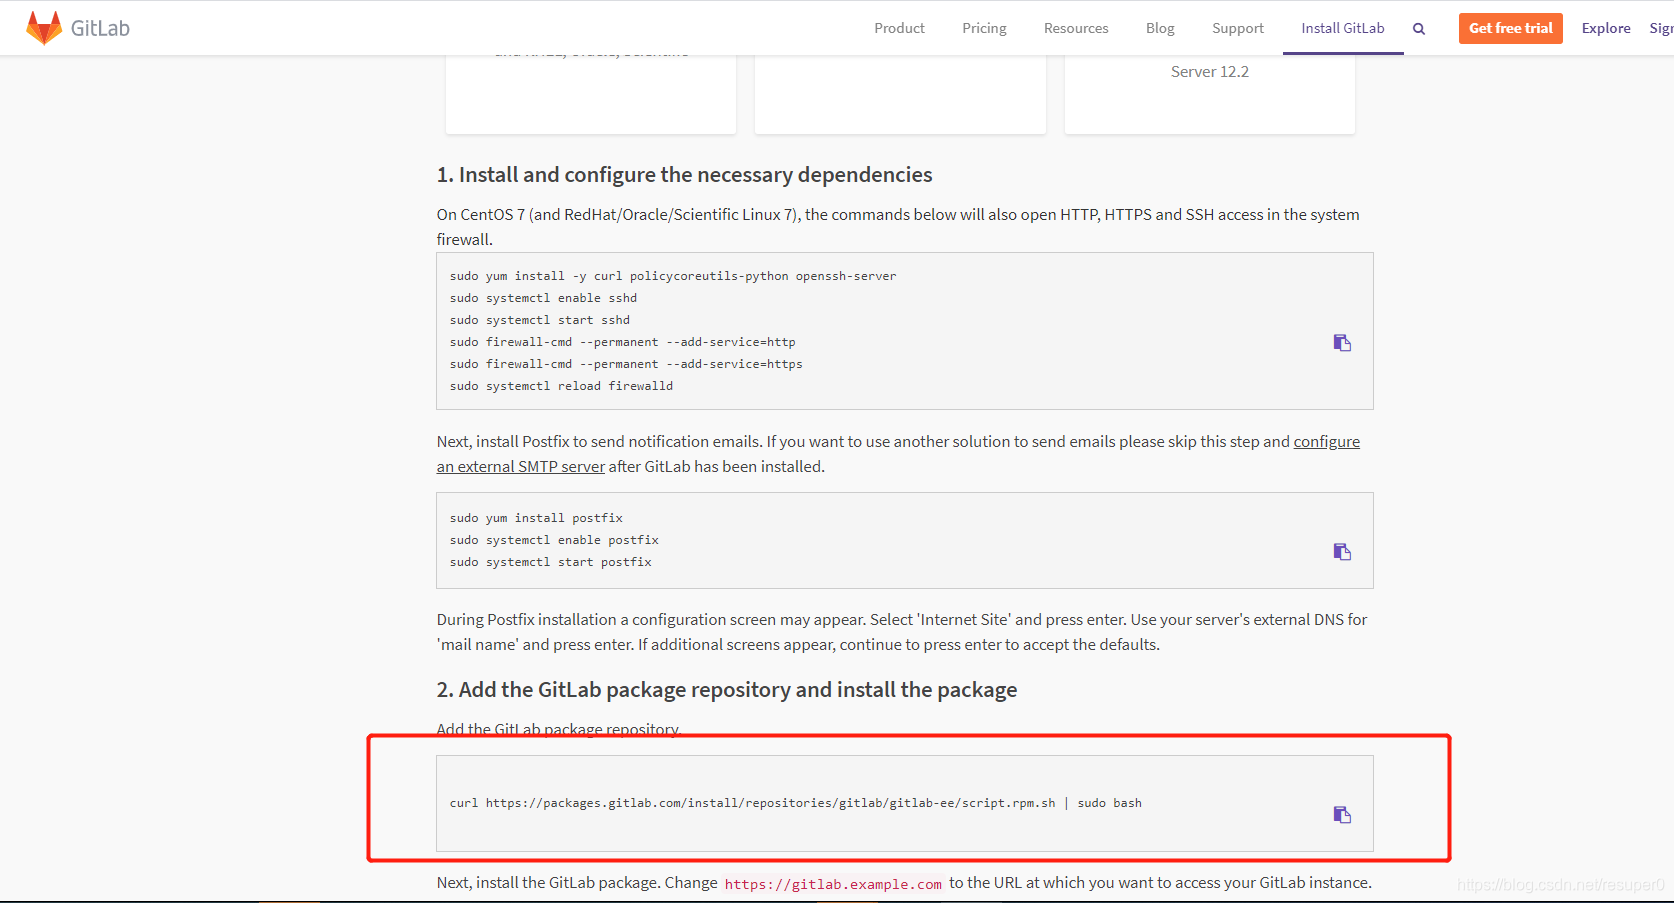Open the search magnifier icon

1418,29
